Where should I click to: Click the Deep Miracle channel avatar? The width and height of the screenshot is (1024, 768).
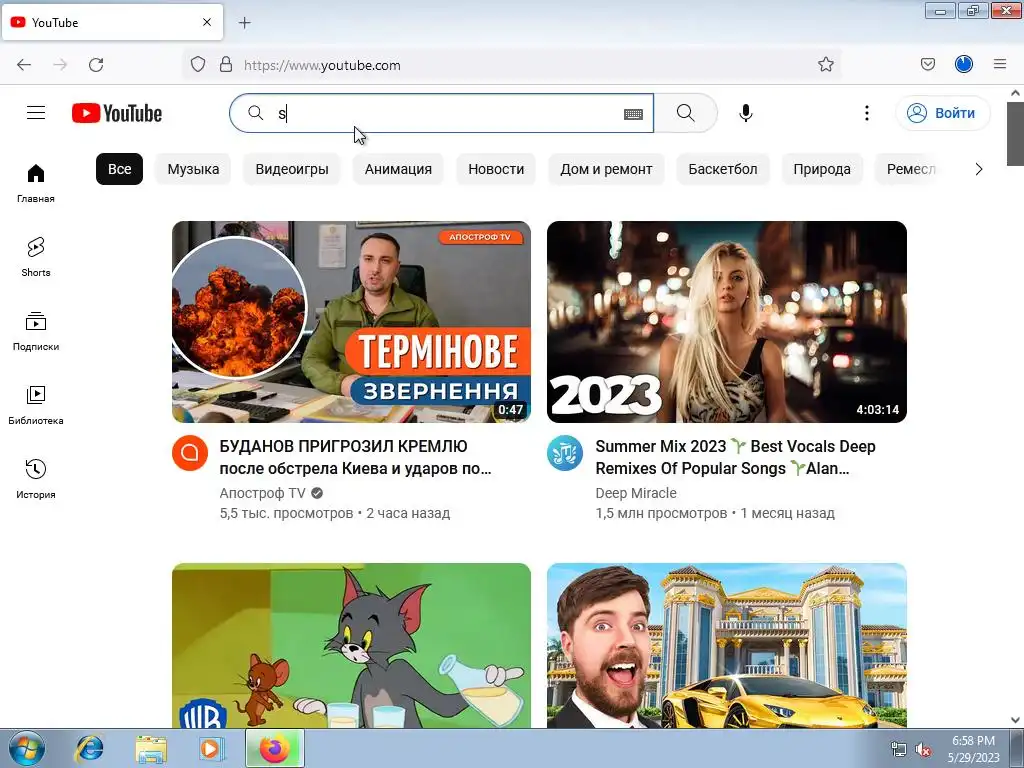click(x=565, y=453)
